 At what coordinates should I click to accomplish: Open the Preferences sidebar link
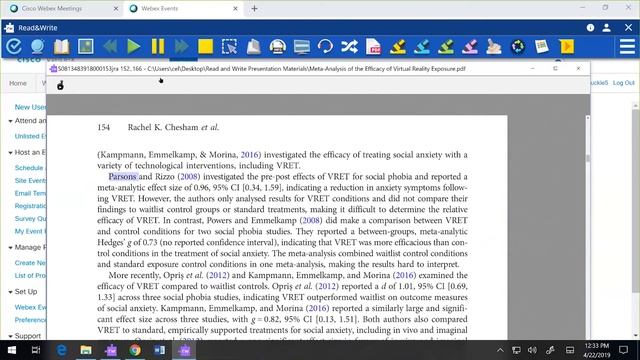[30, 320]
